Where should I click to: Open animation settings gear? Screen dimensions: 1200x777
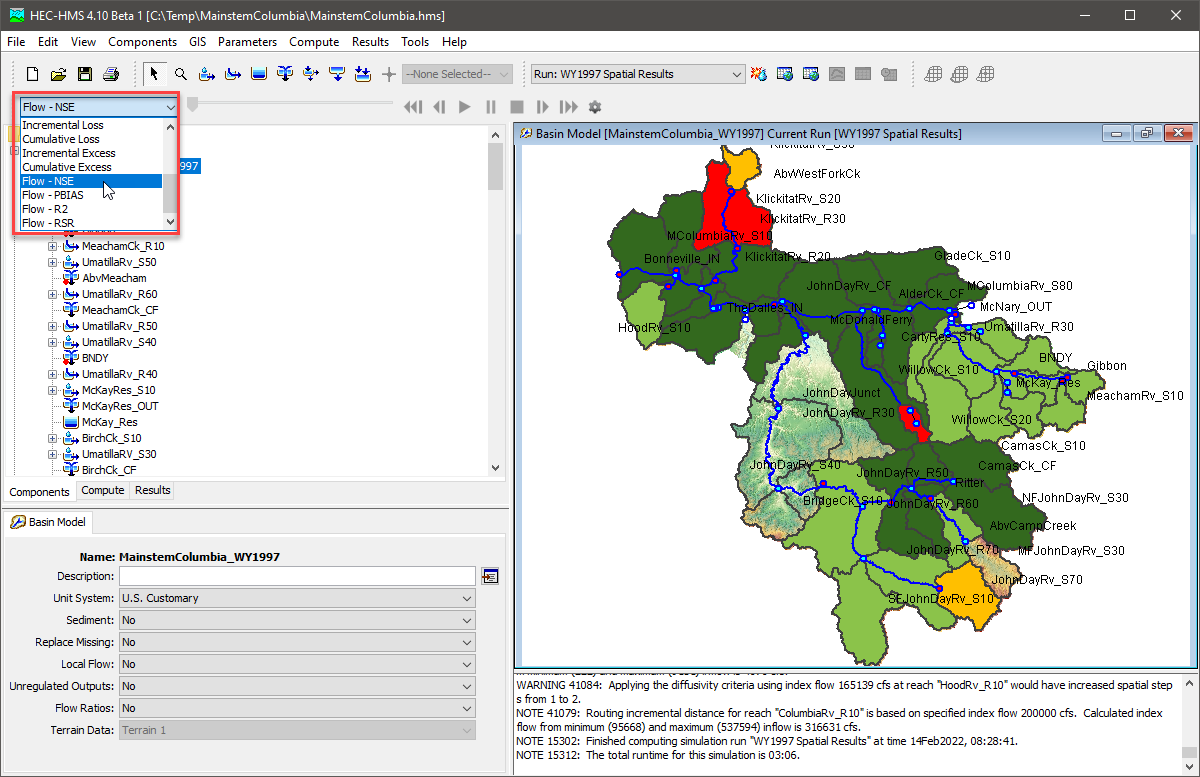(595, 107)
